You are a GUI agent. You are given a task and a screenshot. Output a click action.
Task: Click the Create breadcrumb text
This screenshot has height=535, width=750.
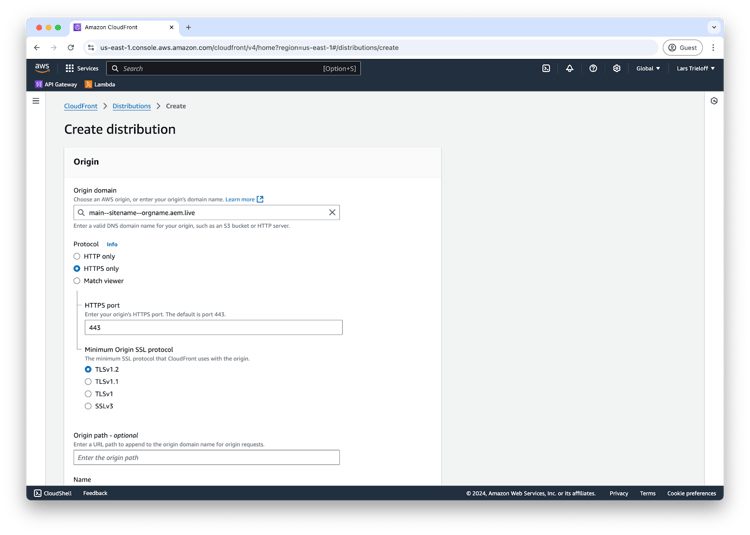pos(176,106)
